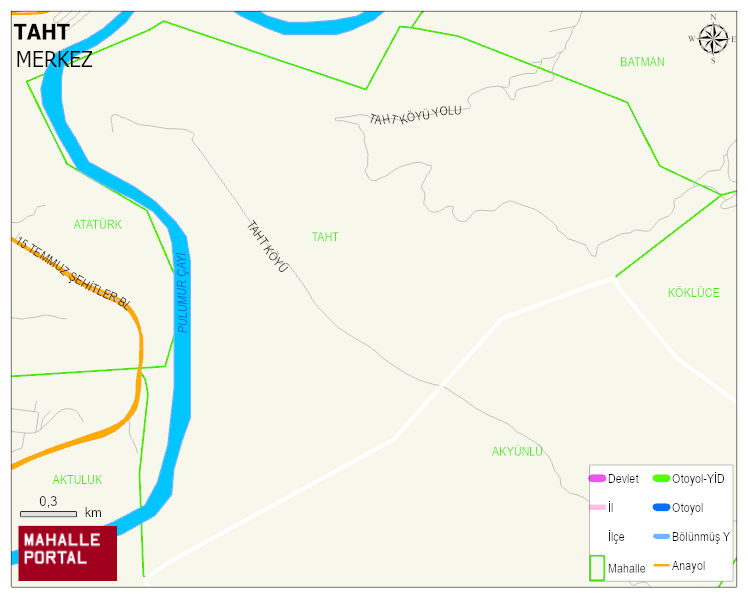Click the Mahalle Portal logo
This screenshot has width=748, height=598.
(x=68, y=553)
